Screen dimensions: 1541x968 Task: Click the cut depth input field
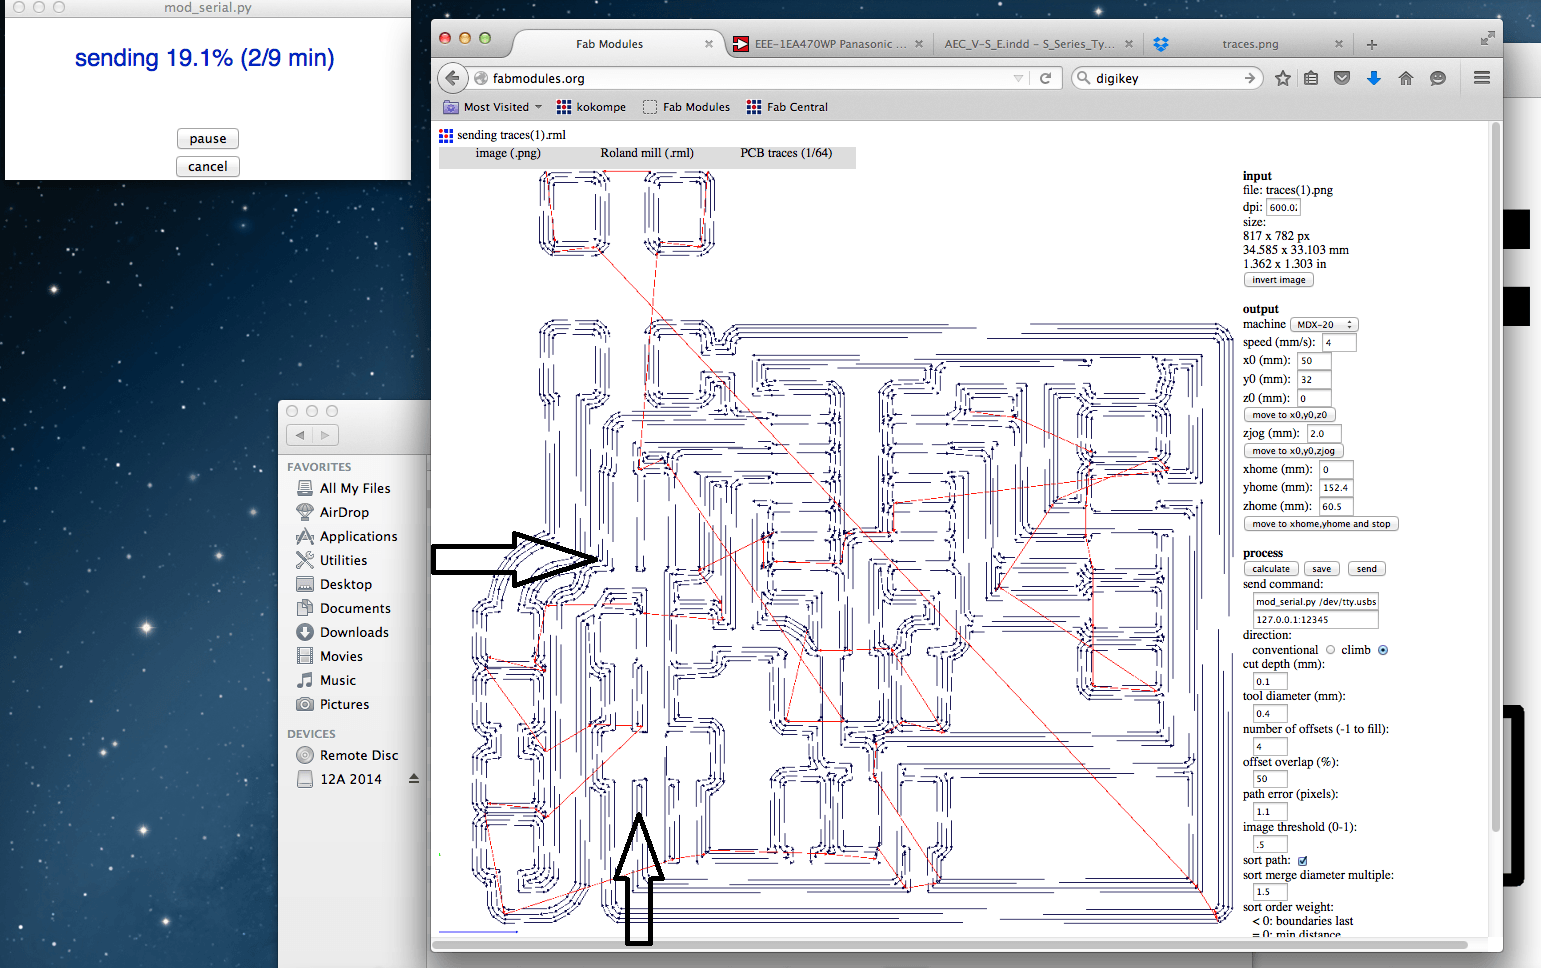[x=1270, y=682]
